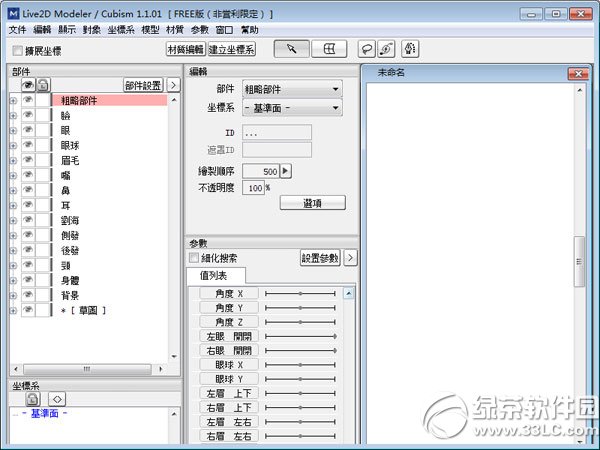Open the 幫助 menu
This screenshot has width=600, height=450.
249,30
